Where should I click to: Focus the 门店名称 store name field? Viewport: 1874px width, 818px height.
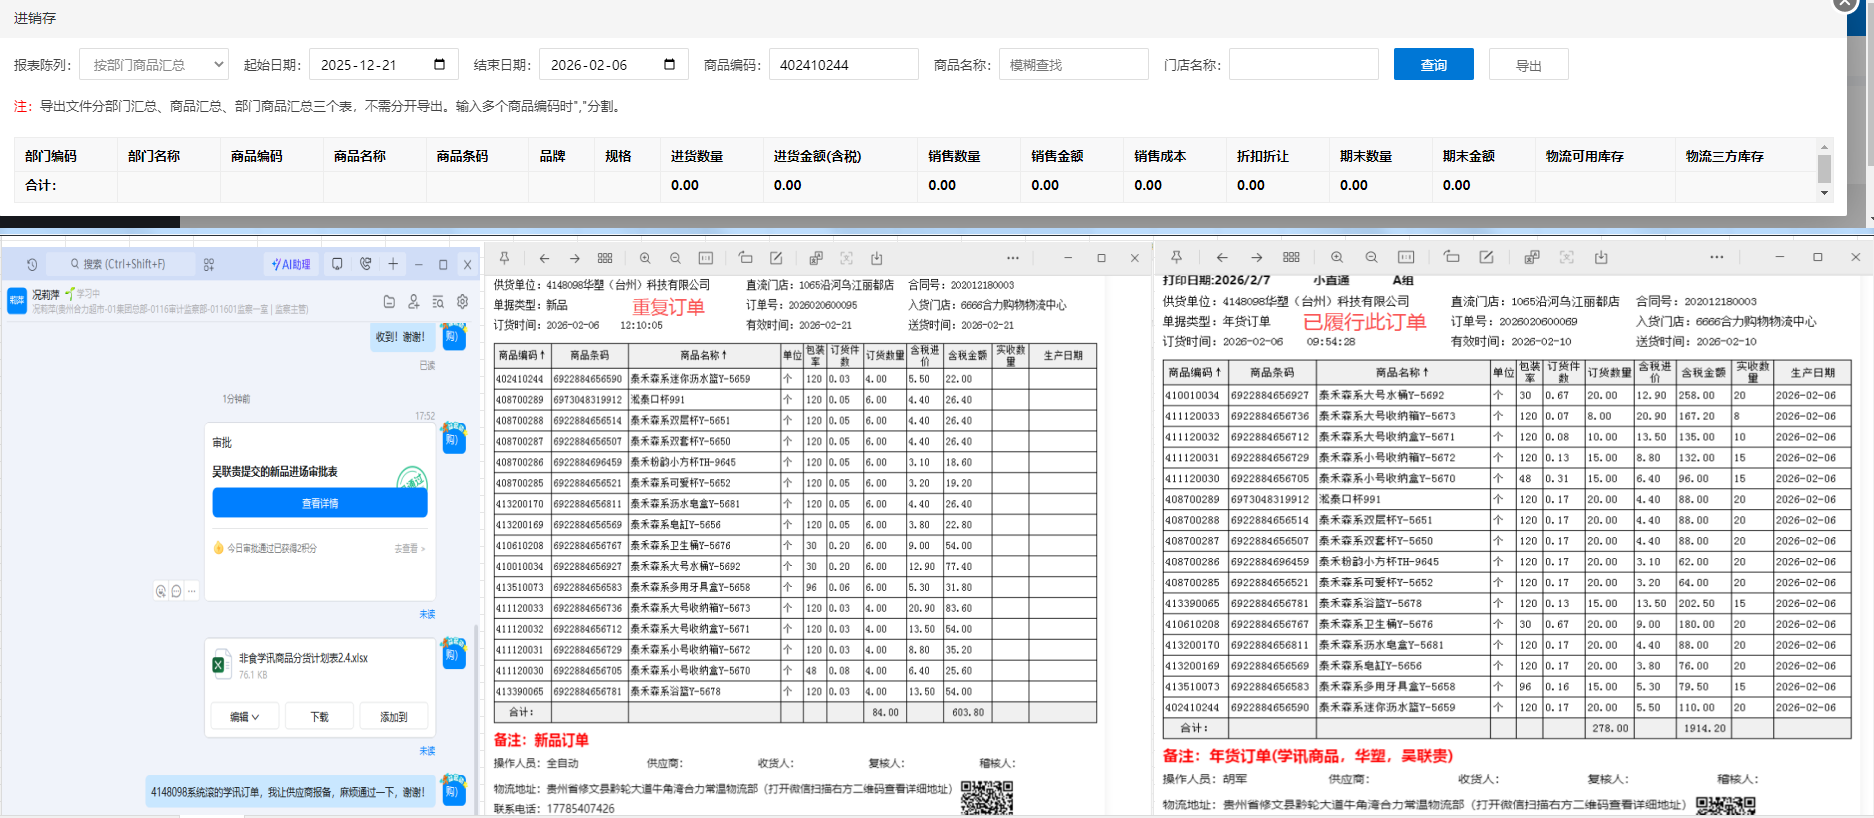(1303, 65)
